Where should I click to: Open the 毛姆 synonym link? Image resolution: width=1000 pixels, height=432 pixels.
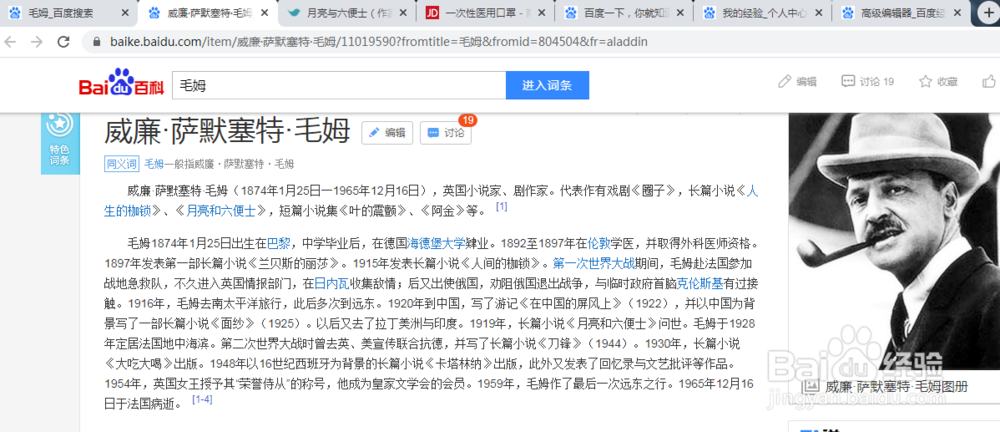coord(154,164)
